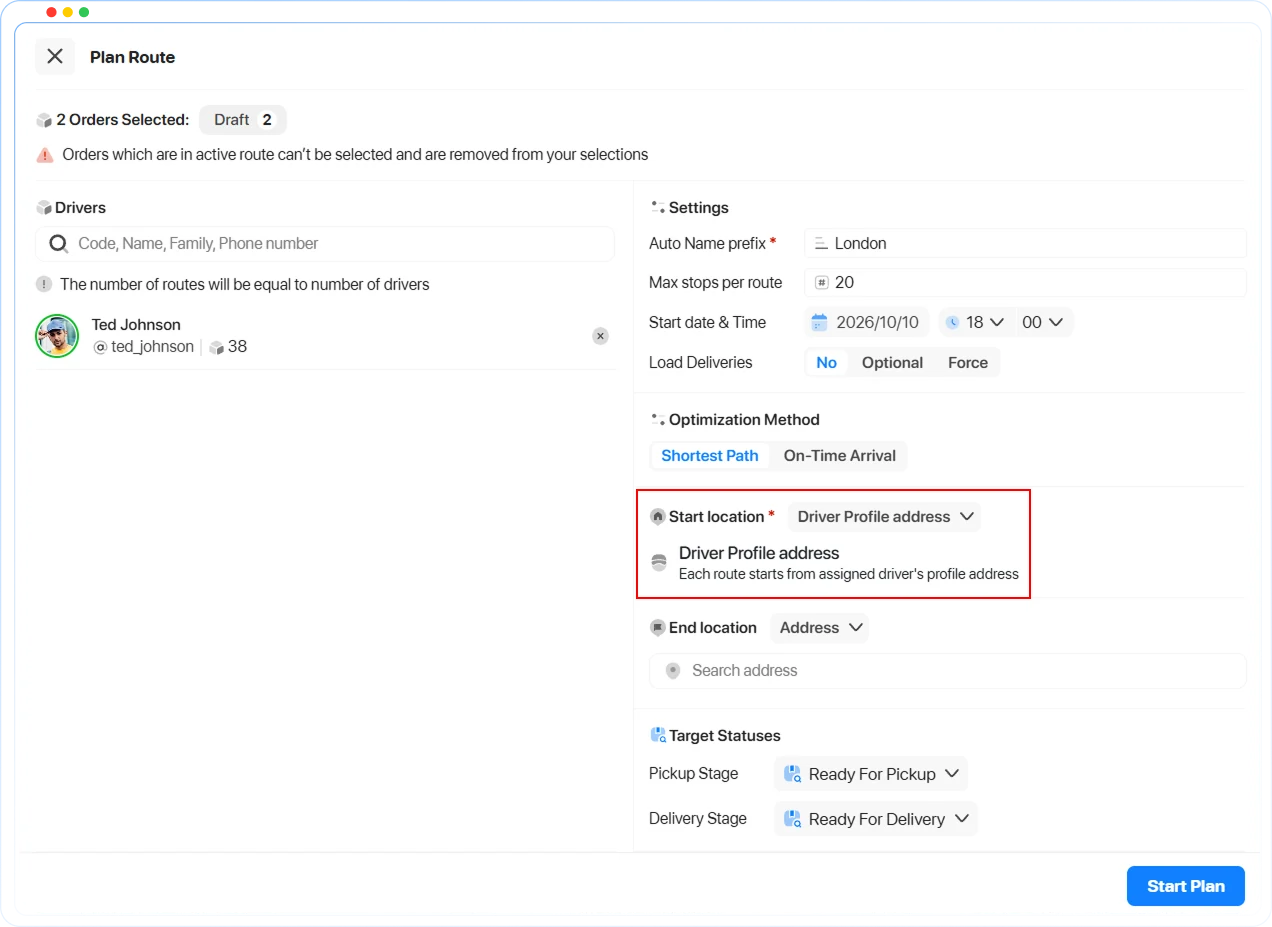Viewport: 1272px width, 927px height.
Task: Click the Search address input field
Action: 948,671
